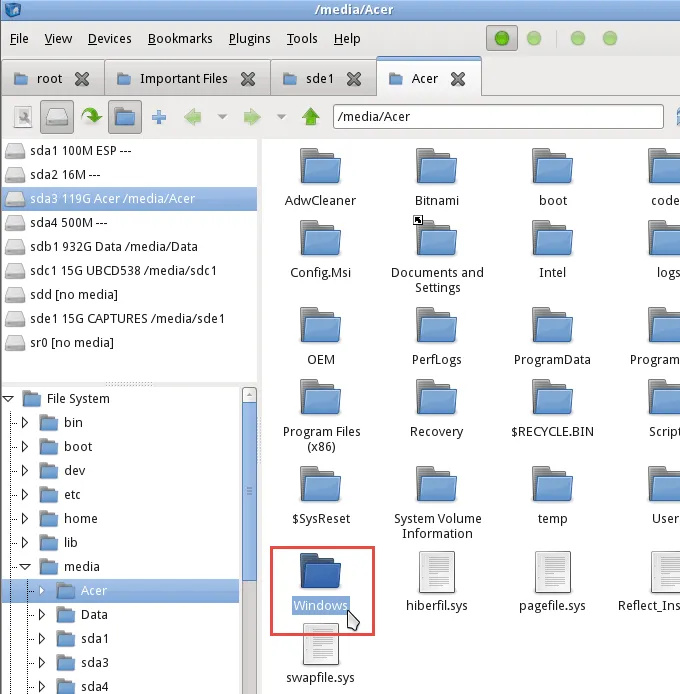
Task: Open the back history dropdown arrow
Action: click(x=222, y=117)
